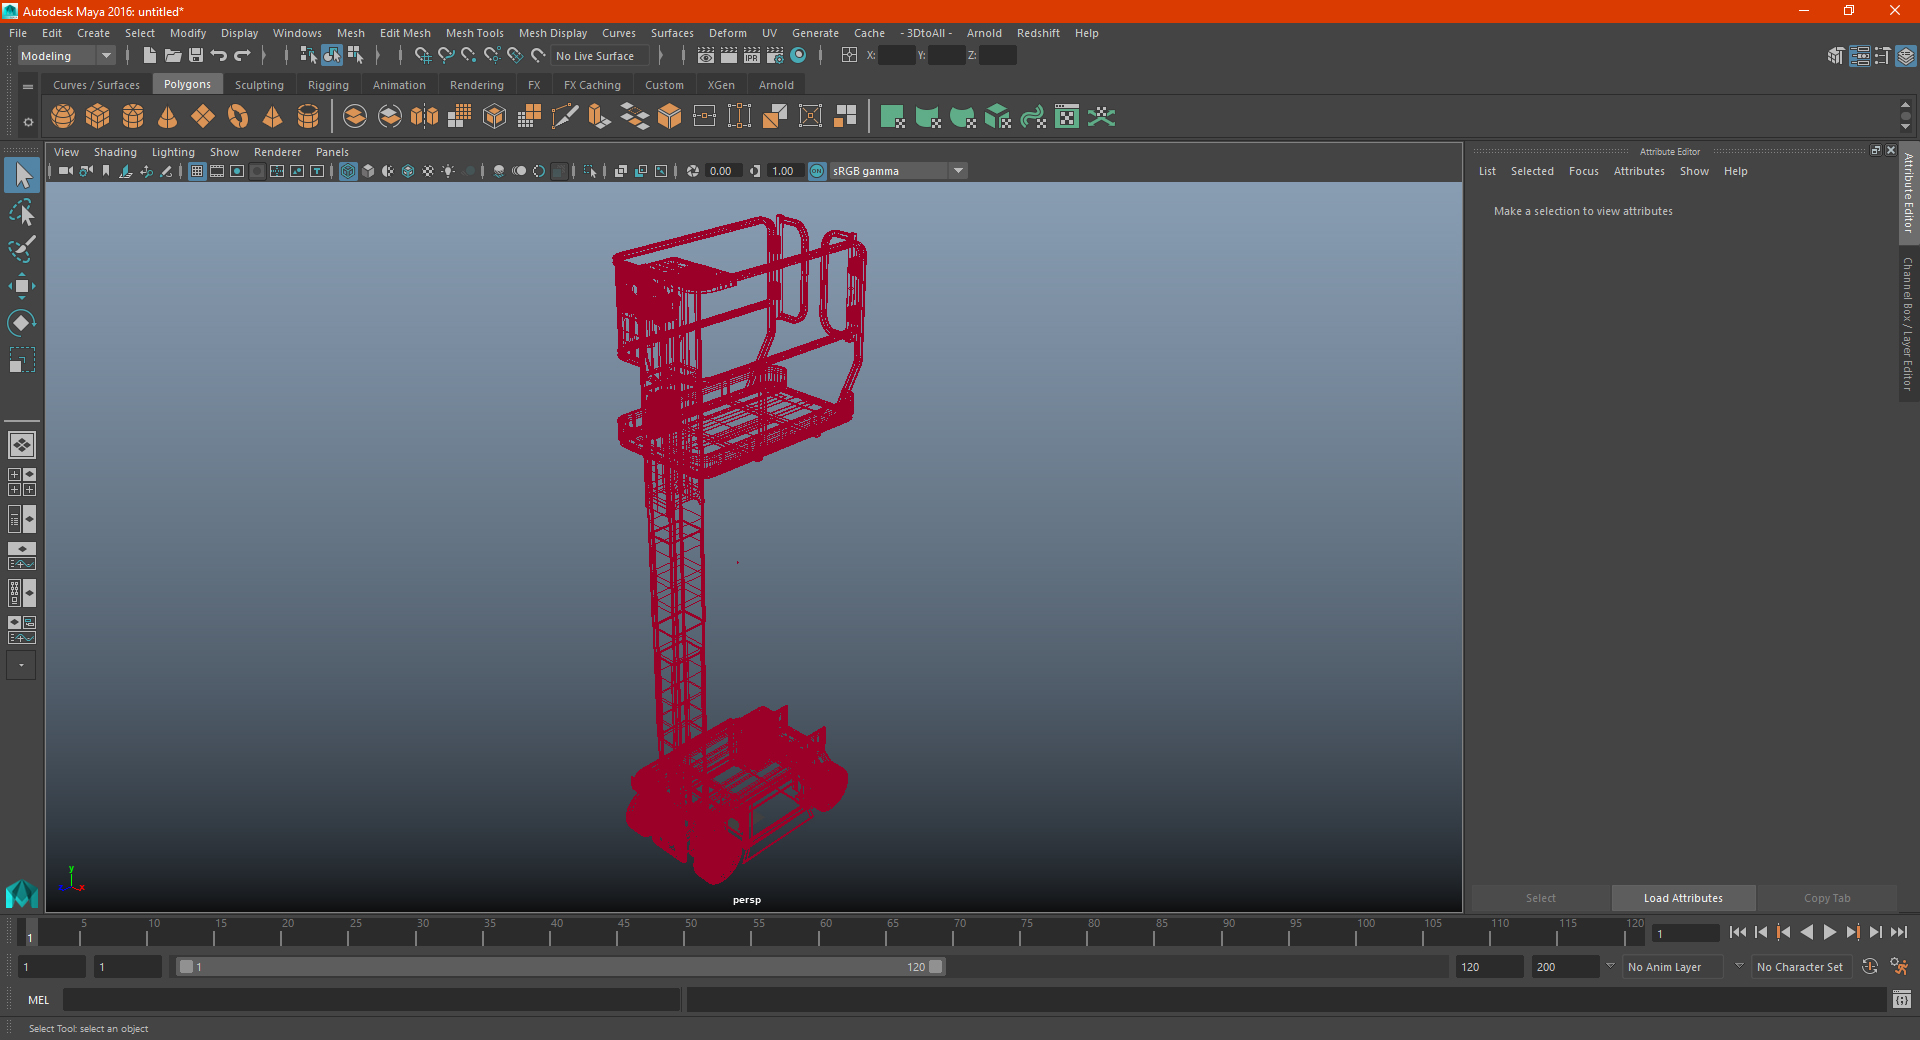Create a polygon pipe from the shelf
Viewport: 1920px width, 1040px height.
pos(308,117)
